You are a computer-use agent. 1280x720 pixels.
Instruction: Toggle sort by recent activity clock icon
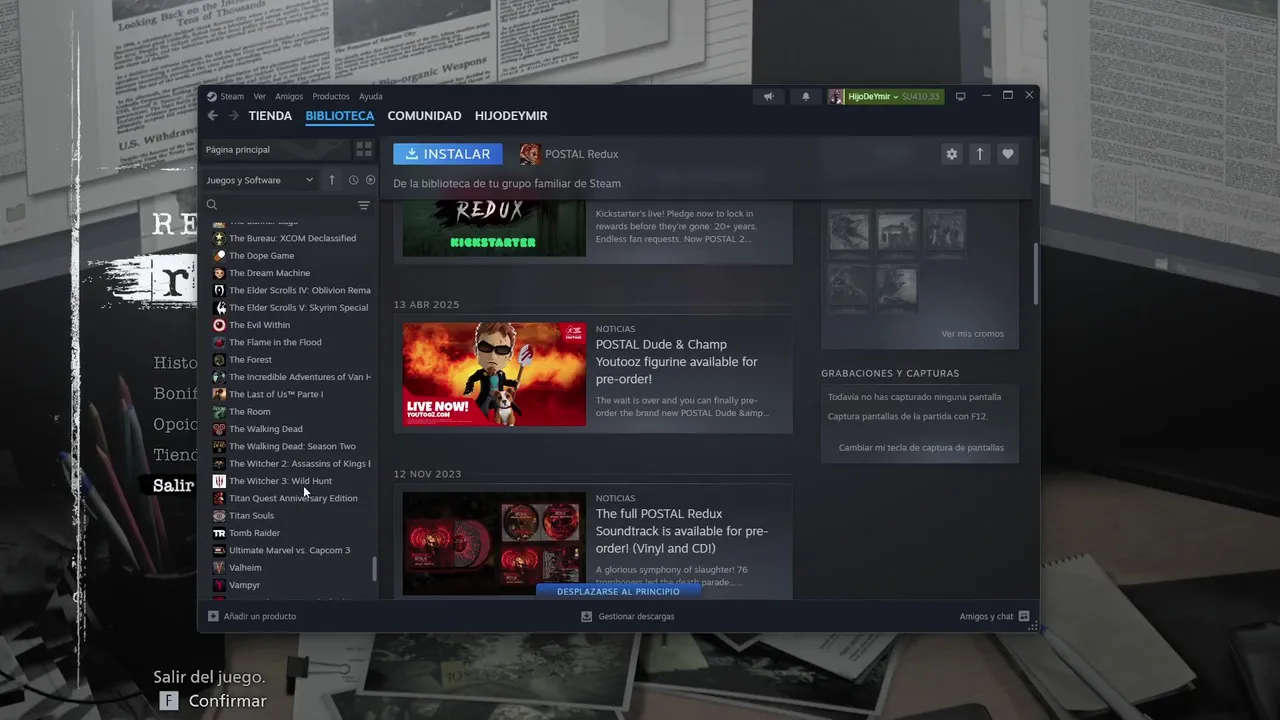click(353, 180)
